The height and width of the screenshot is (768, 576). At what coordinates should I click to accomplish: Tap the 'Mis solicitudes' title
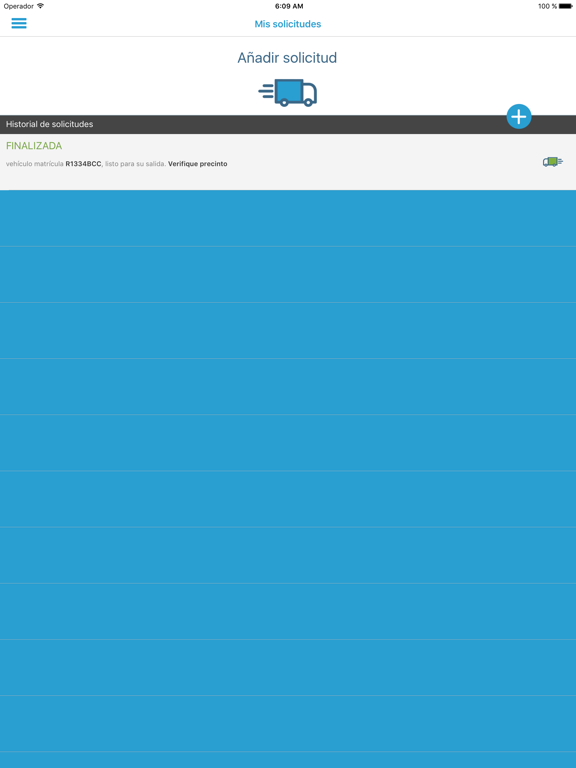coord(288,24)
